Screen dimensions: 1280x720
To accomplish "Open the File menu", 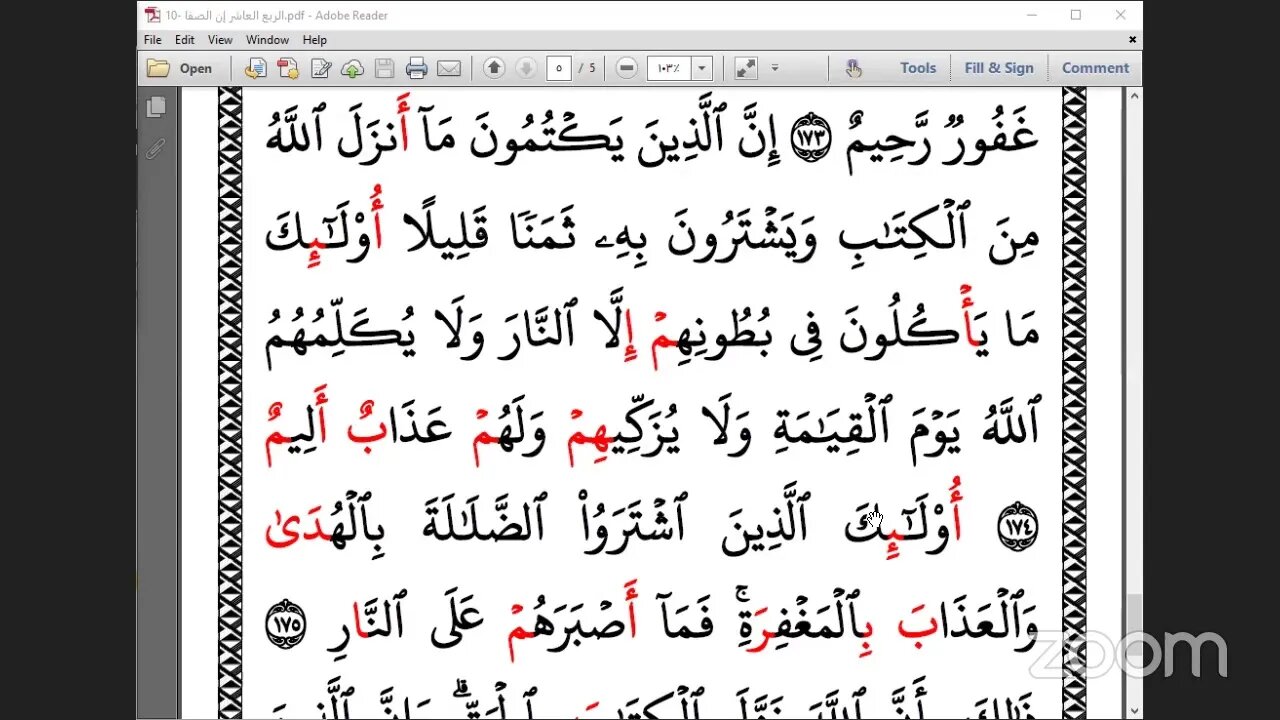I will click(153, 40).
